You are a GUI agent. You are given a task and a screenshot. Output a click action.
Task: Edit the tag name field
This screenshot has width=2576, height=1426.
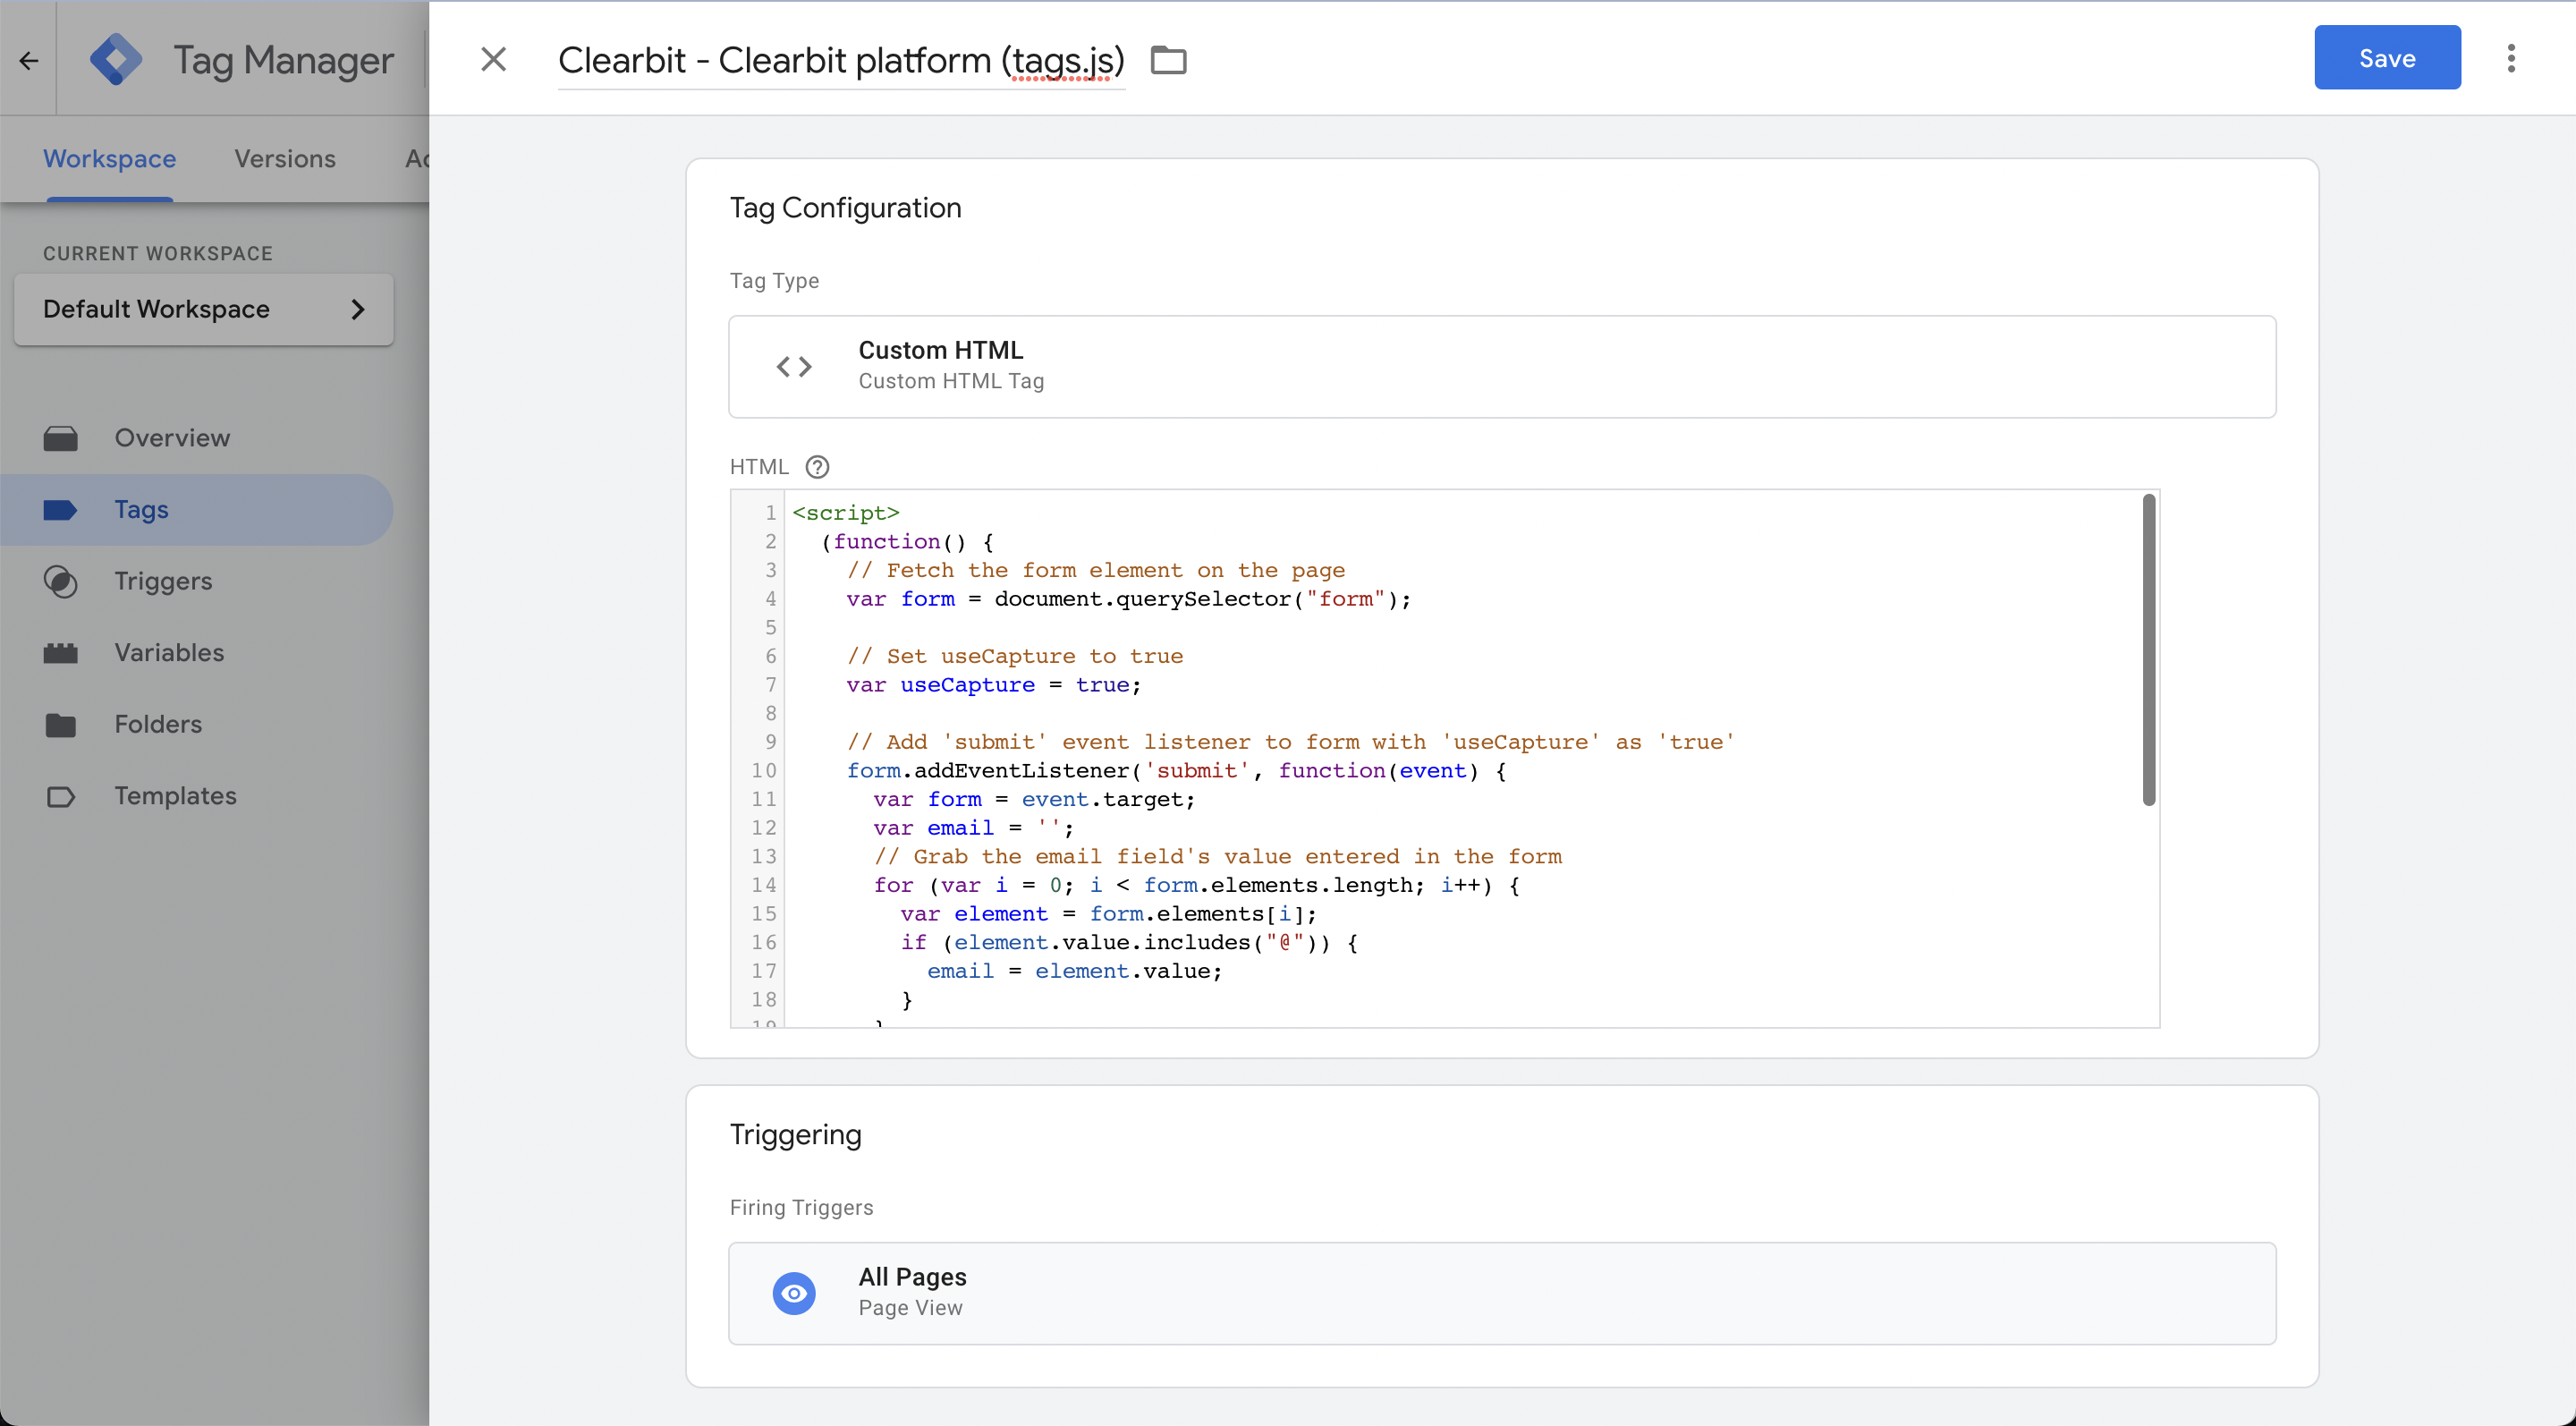[x=841, y=60]
